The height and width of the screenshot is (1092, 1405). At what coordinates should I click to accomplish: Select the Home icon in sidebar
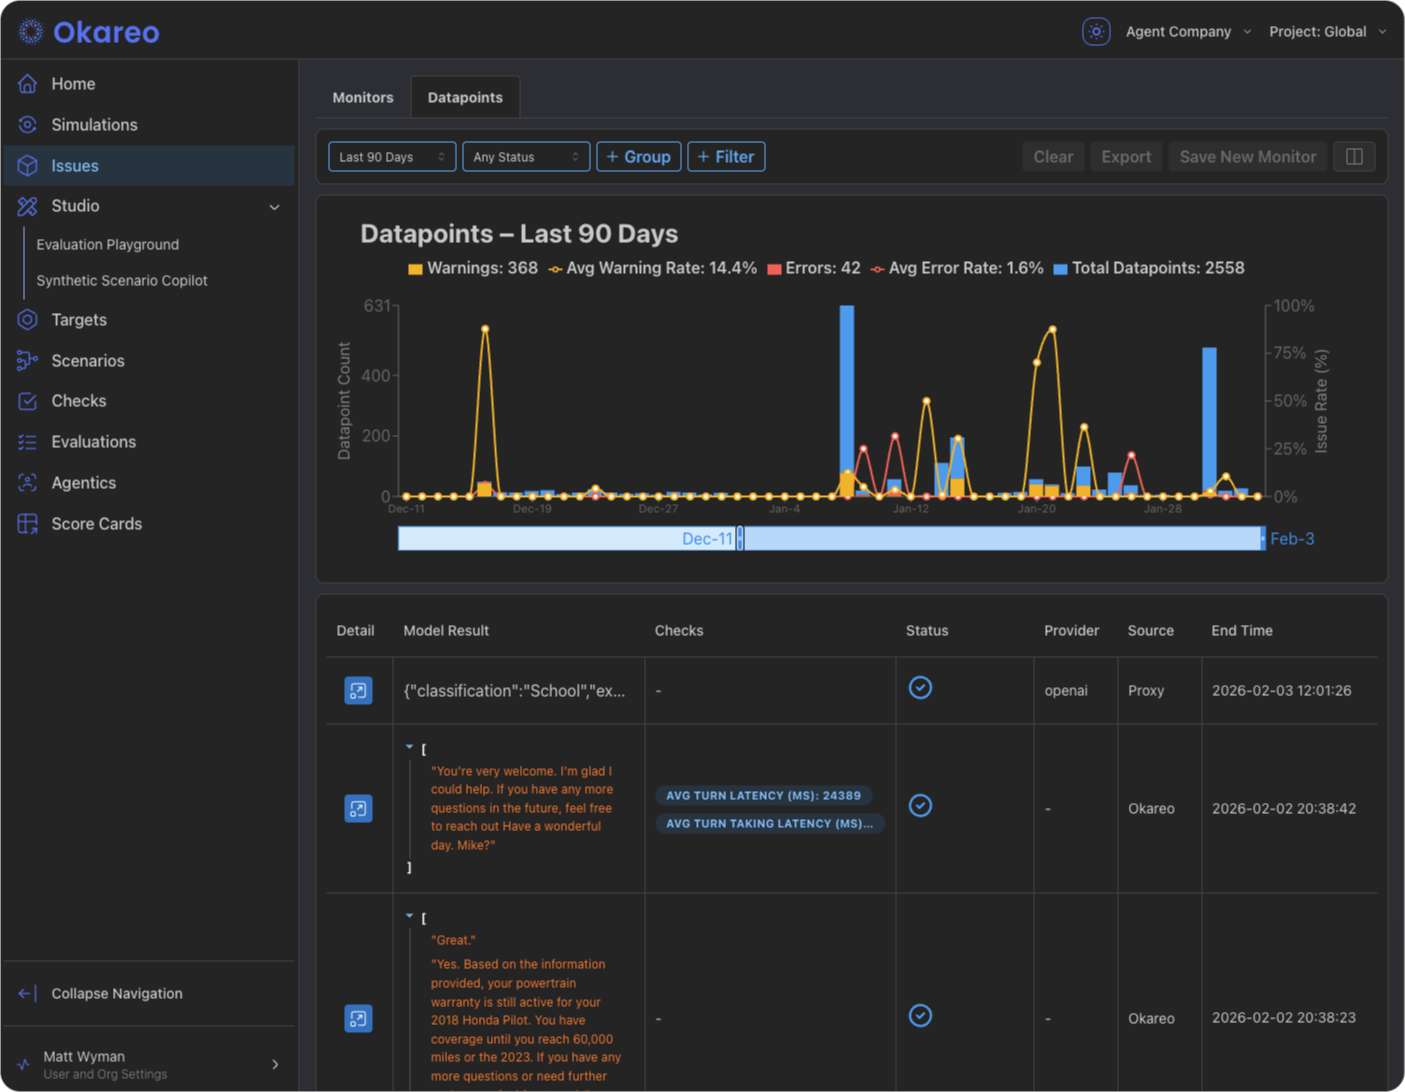click(28, 84)
